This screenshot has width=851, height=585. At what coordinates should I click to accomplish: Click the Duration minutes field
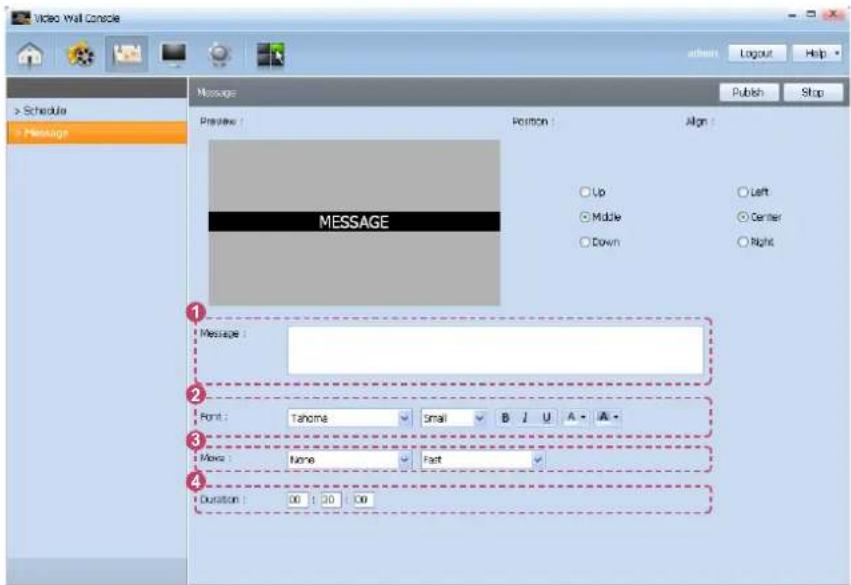tap(330, 499)
